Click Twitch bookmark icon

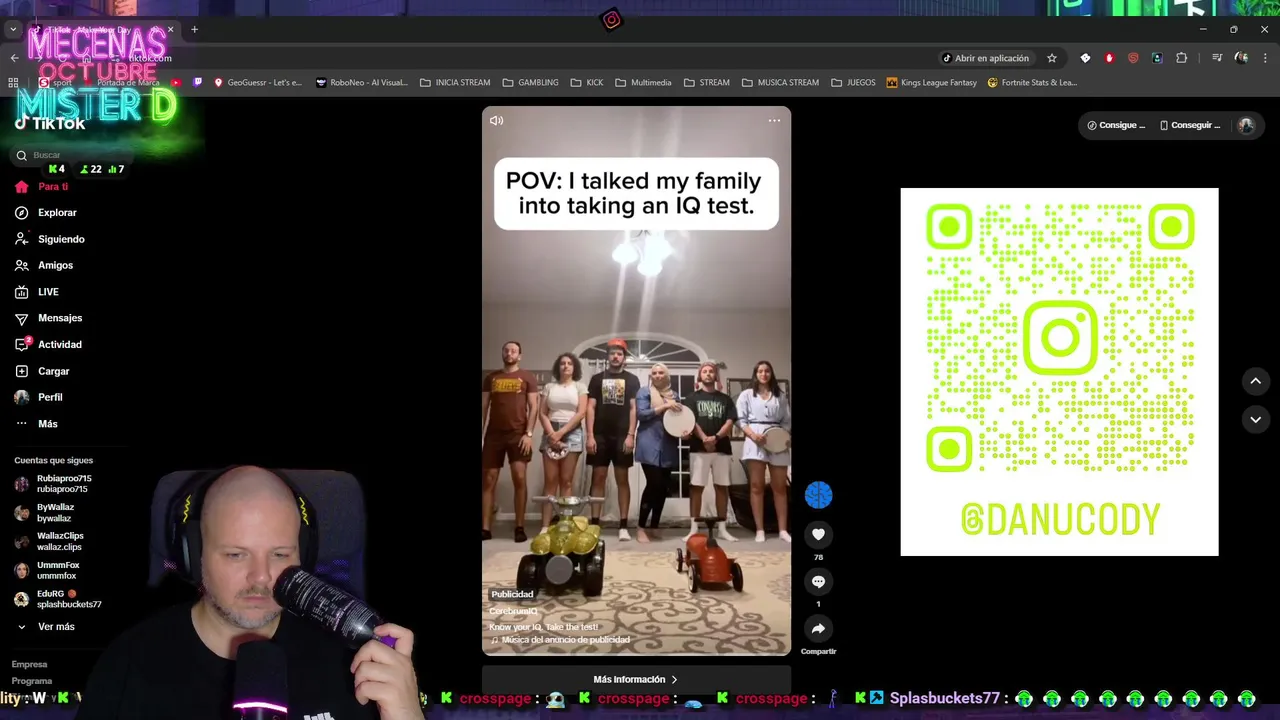pos(197,82)
